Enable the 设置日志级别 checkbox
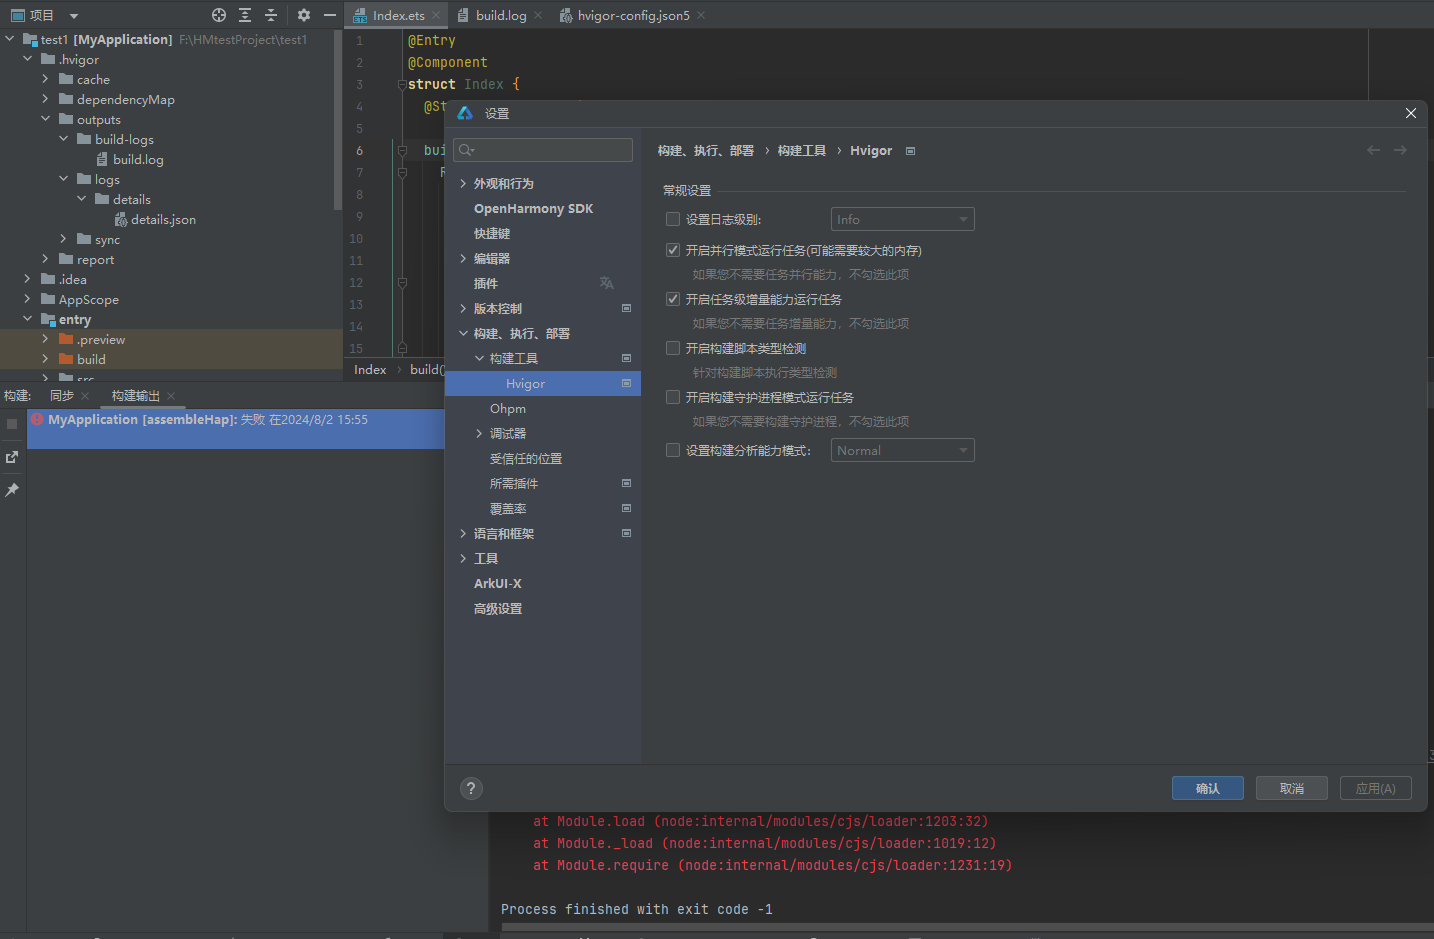The image size is (1434, 939). 673,219
